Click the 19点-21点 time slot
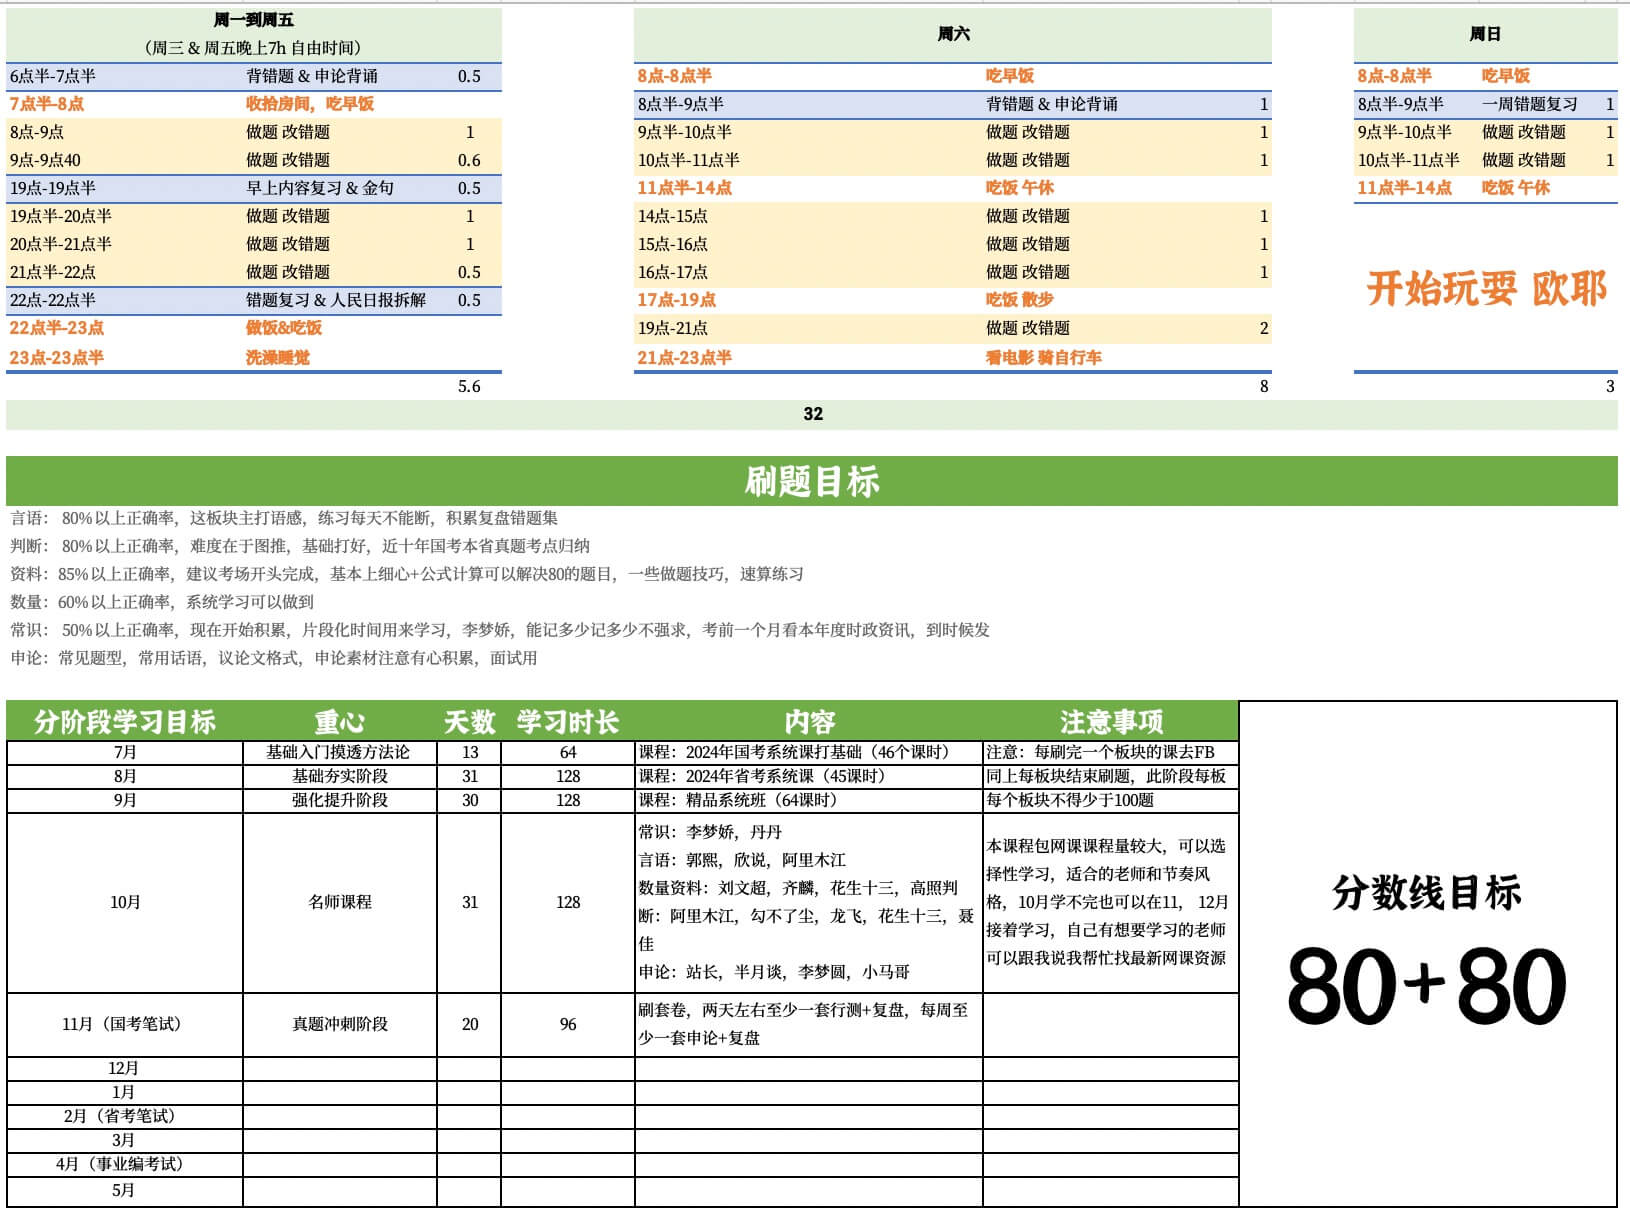Viewport: 1630px width, 1220px height. point(673,328)
